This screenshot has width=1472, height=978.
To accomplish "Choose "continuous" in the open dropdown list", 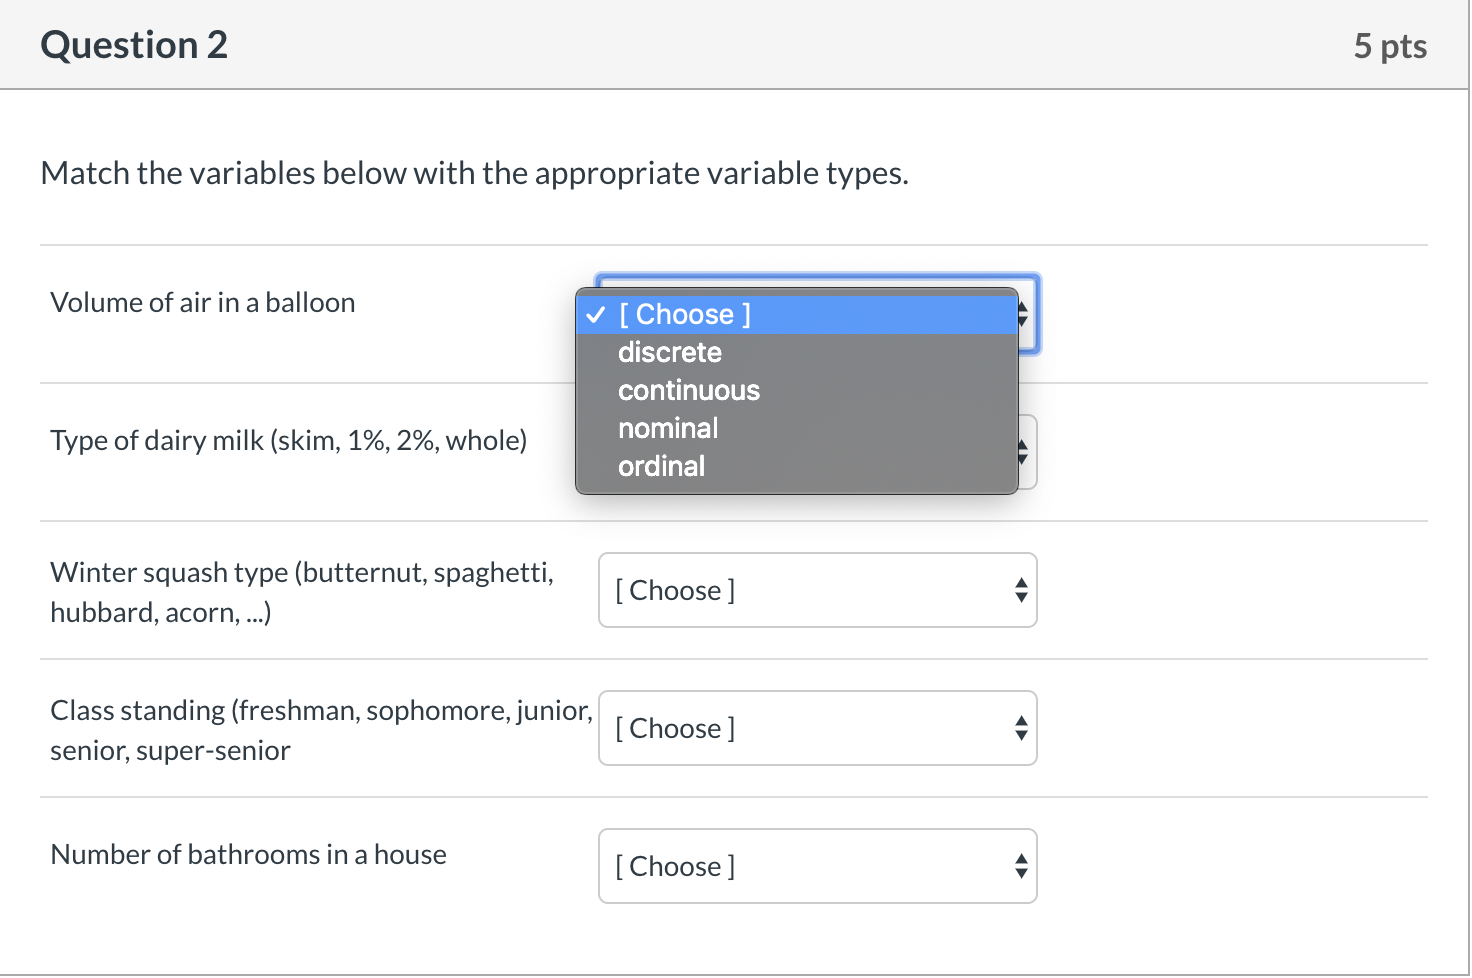I will 688,390.
